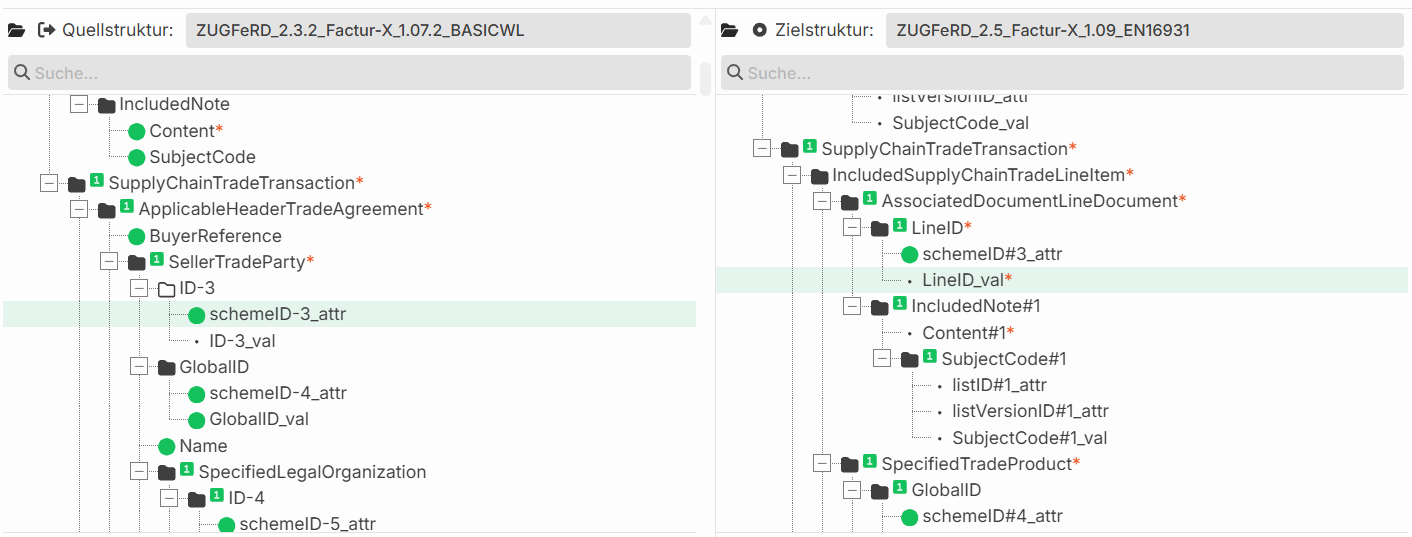Collapse the SubjectCode#1 node
Viewport: 1412px width, 537px height.
[882, 358]
